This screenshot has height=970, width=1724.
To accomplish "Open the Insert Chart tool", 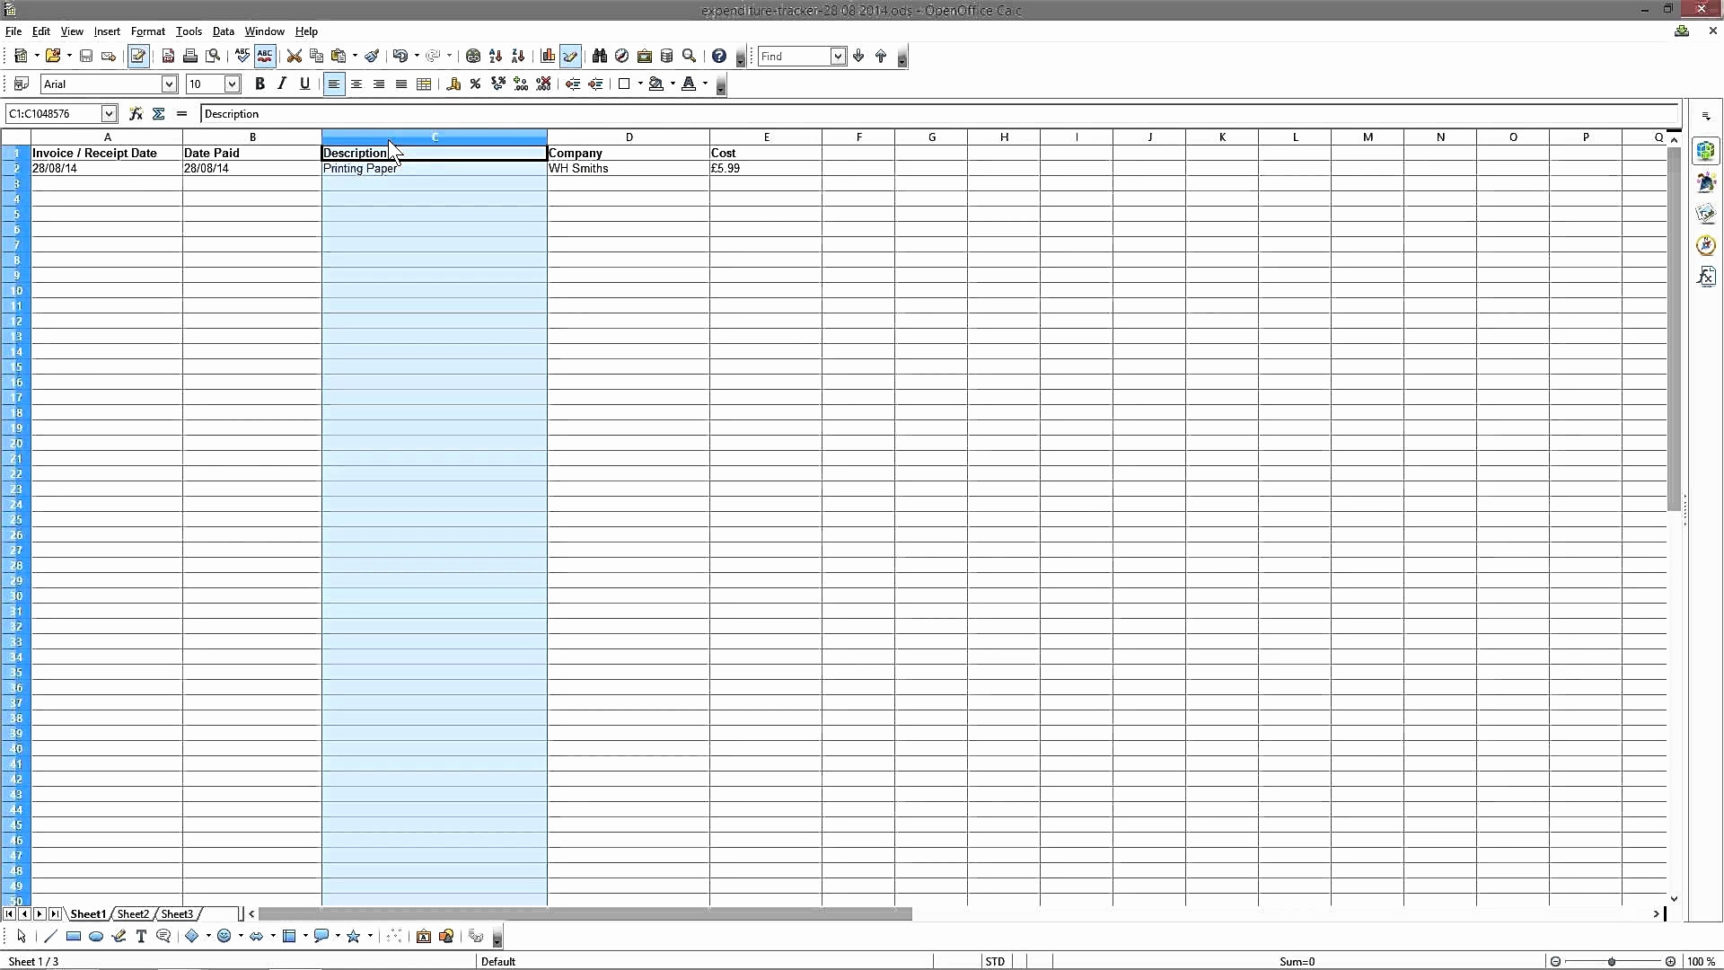I will pos(548,56).
